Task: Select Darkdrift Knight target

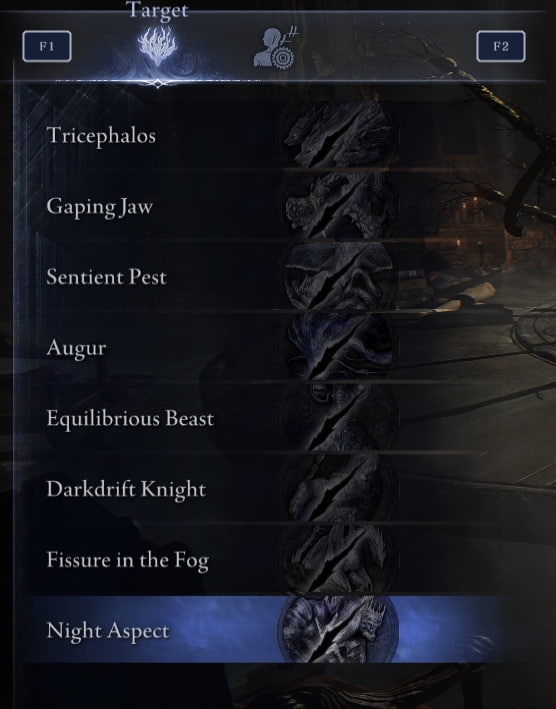Action: pyautogui.click(x=262, y=488)
